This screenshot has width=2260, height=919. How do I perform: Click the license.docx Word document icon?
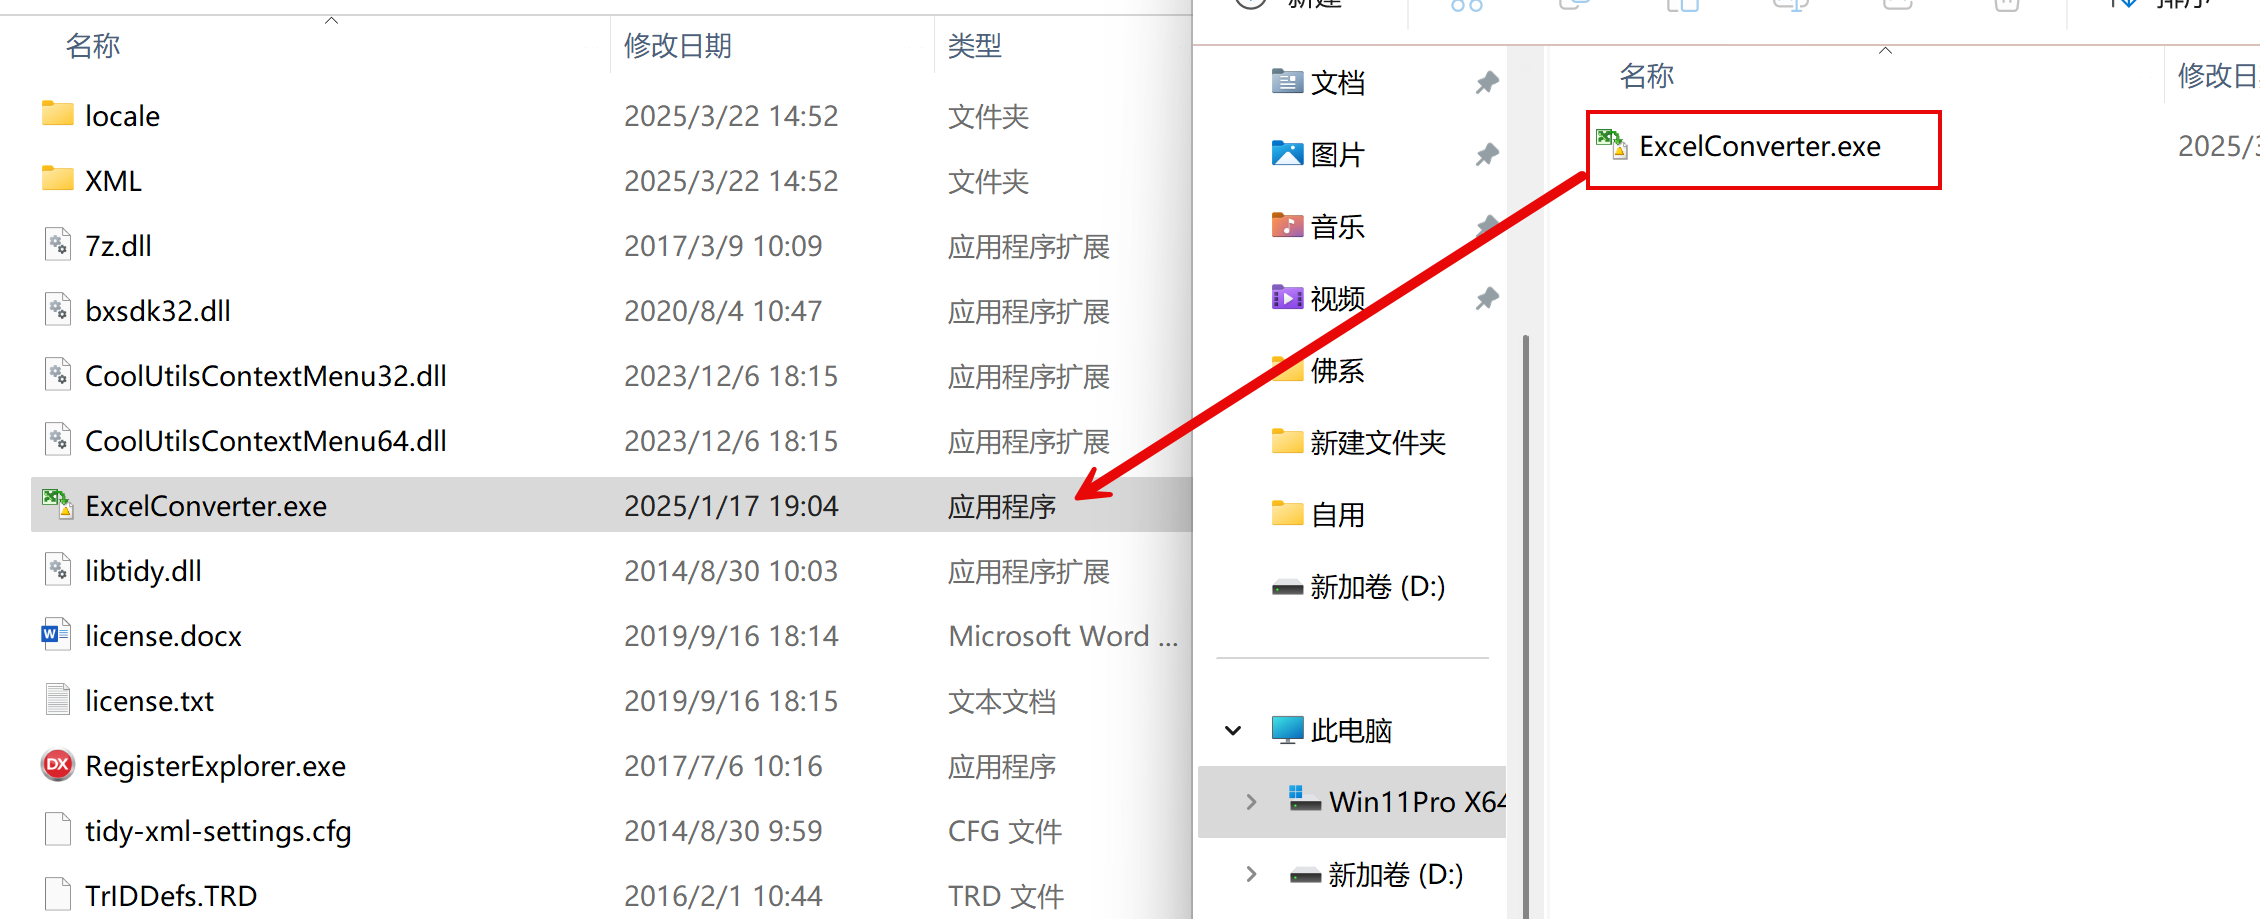[x=57, y=635]
